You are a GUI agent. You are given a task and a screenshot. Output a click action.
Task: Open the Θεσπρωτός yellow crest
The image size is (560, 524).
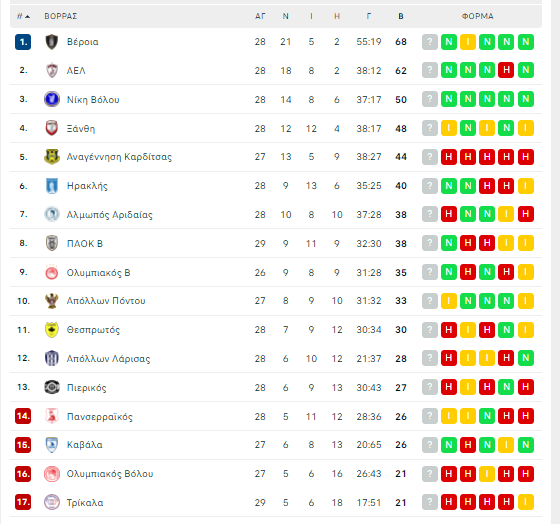tap(52, 330)
